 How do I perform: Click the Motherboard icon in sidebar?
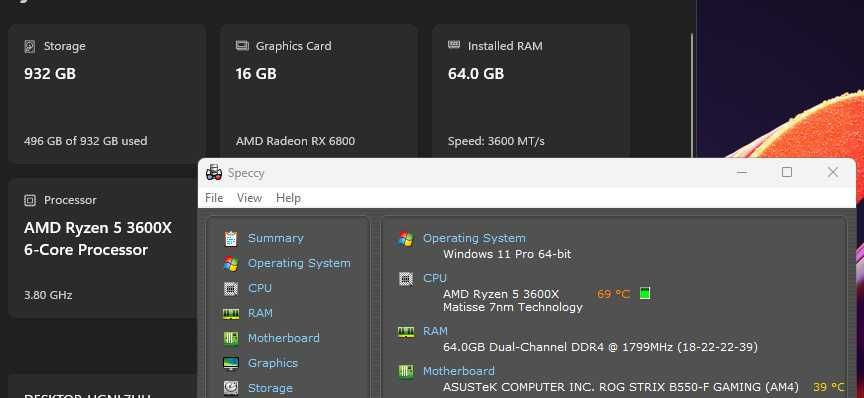231,338
